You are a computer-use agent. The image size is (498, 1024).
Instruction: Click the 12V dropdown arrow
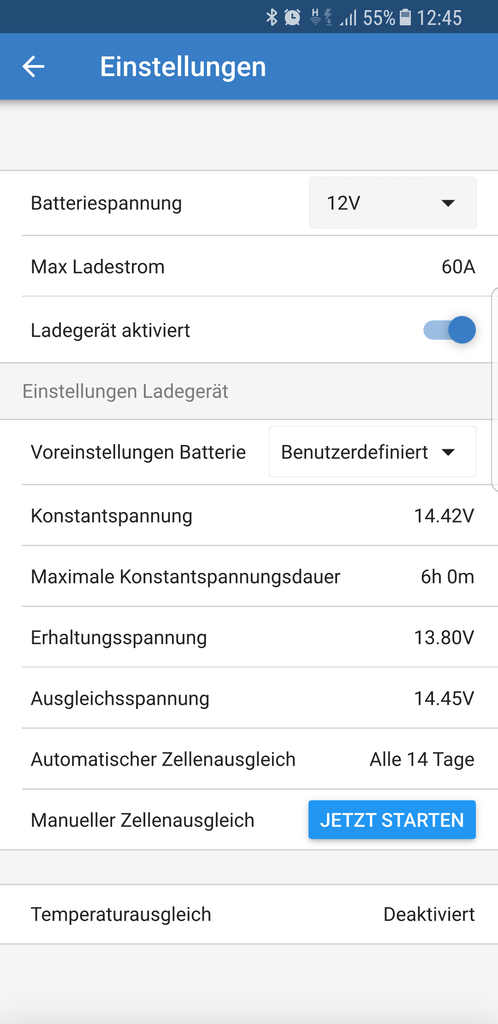pyautogui.click(x=447, y=204)
